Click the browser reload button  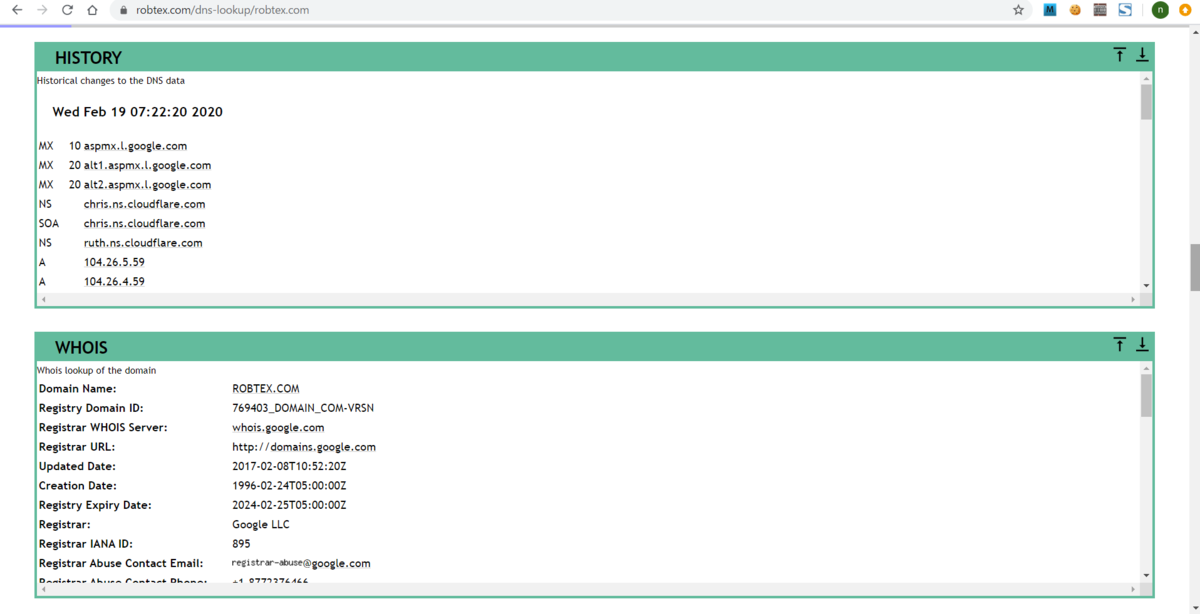click(x=66, y=10)
